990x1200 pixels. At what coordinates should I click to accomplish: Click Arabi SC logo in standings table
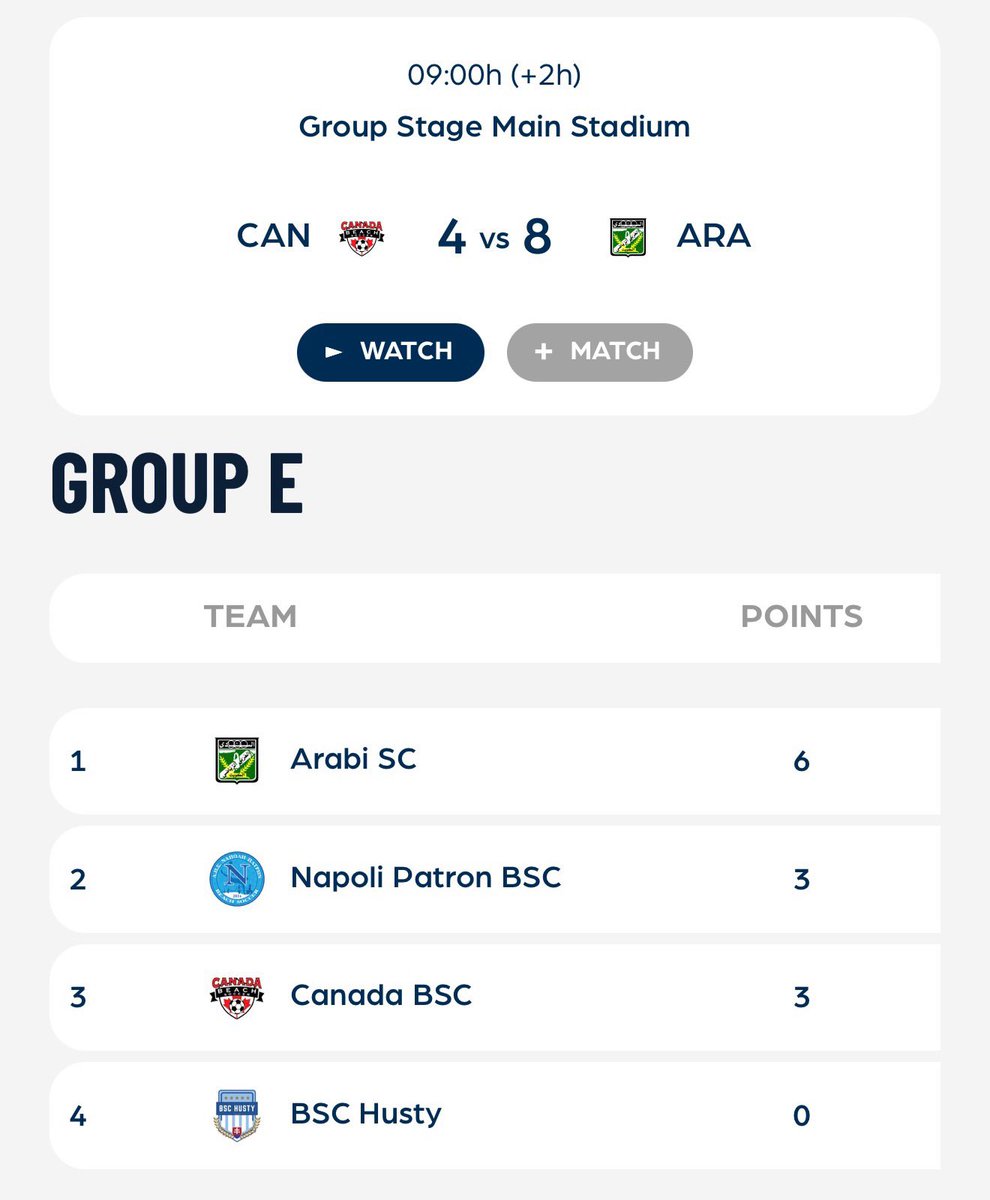[237, 761]
